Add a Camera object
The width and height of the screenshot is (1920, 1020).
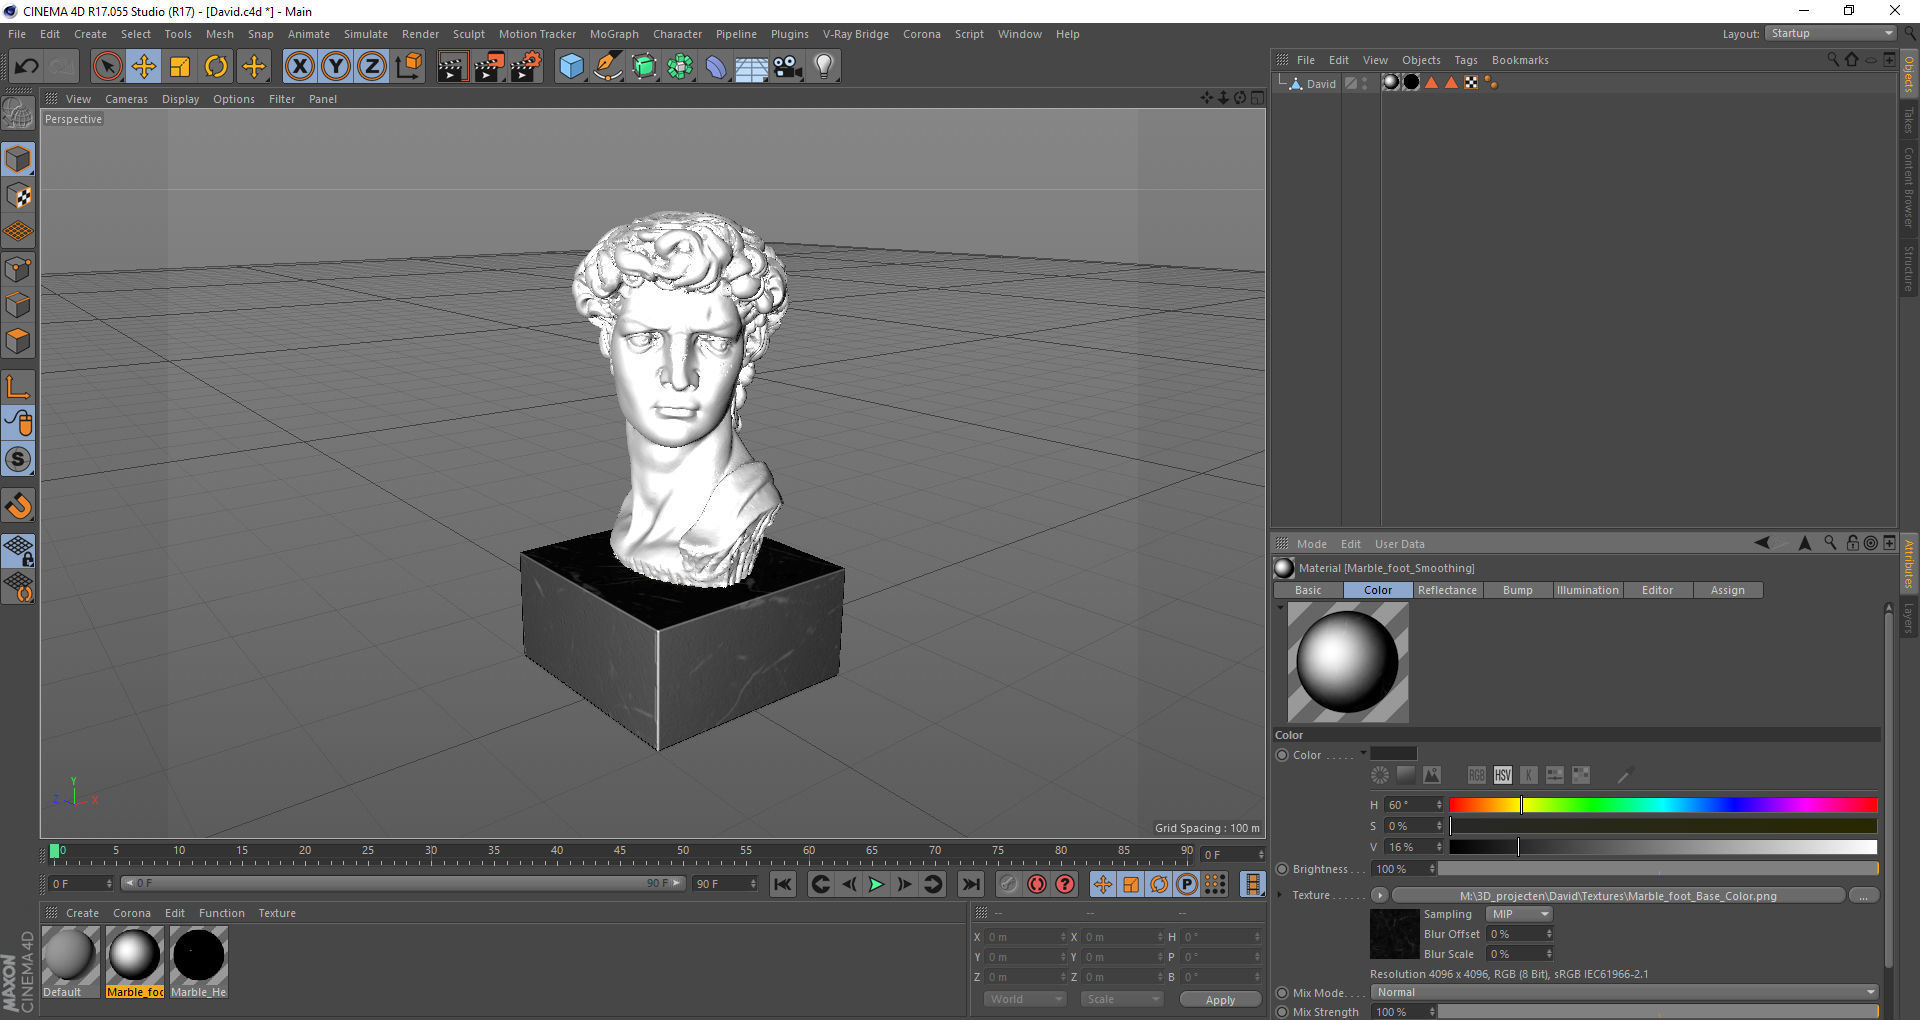coord(788,67)
